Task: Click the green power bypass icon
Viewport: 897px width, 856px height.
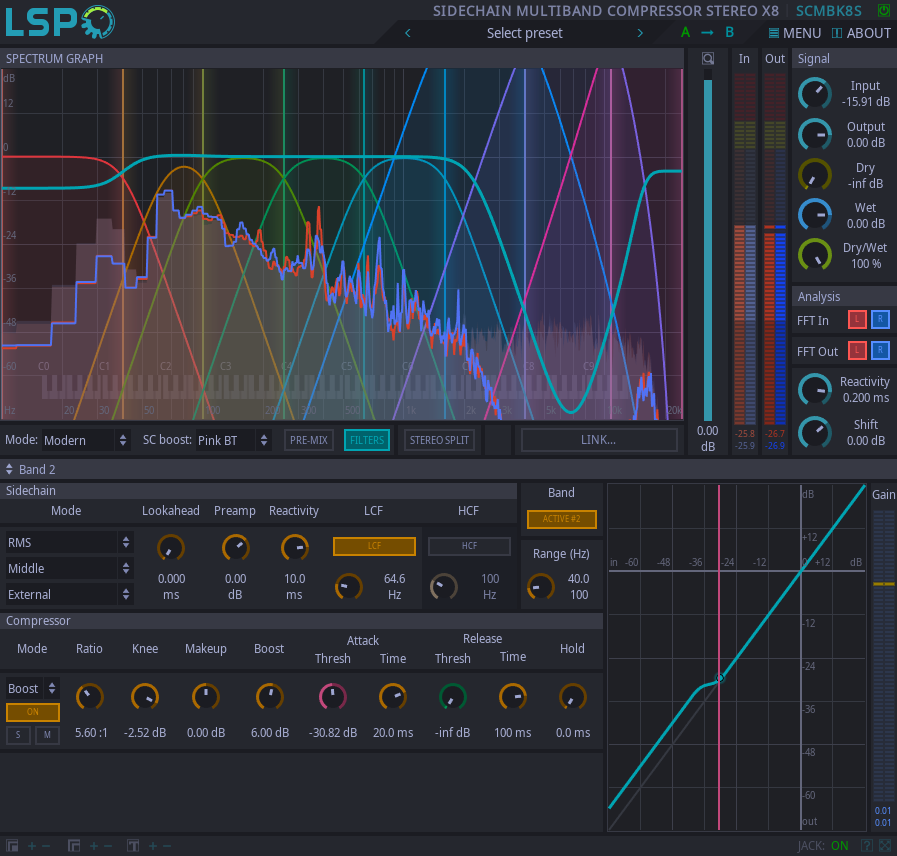Action: coord(884,10)
